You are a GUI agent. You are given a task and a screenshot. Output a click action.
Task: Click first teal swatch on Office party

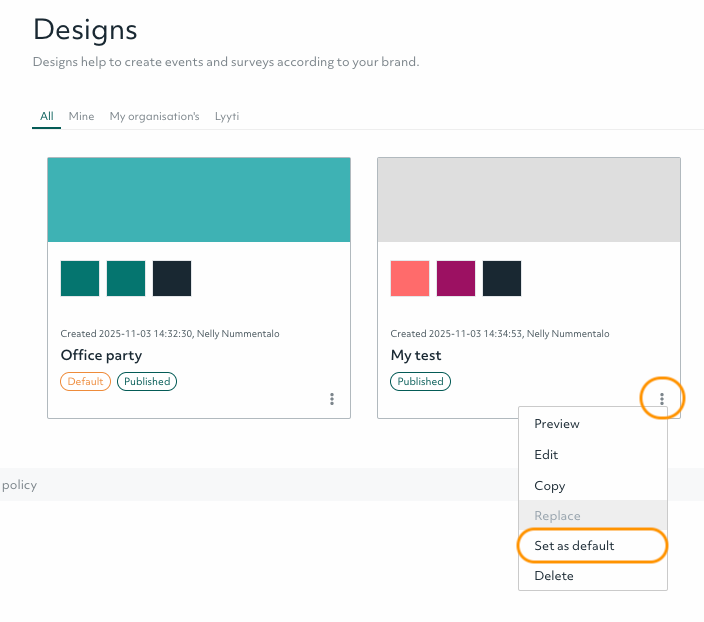pos(80,279)
